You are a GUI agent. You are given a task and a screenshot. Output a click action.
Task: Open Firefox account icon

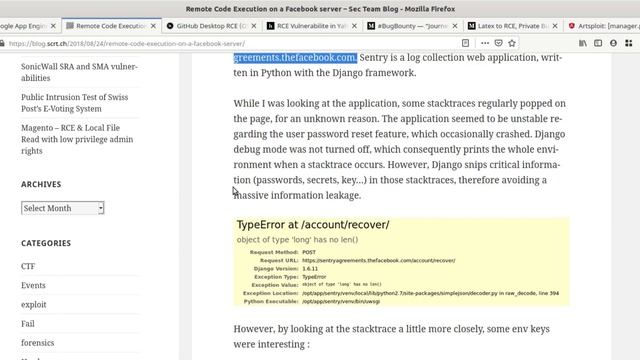pyautogui.click(x=613, y=43)
